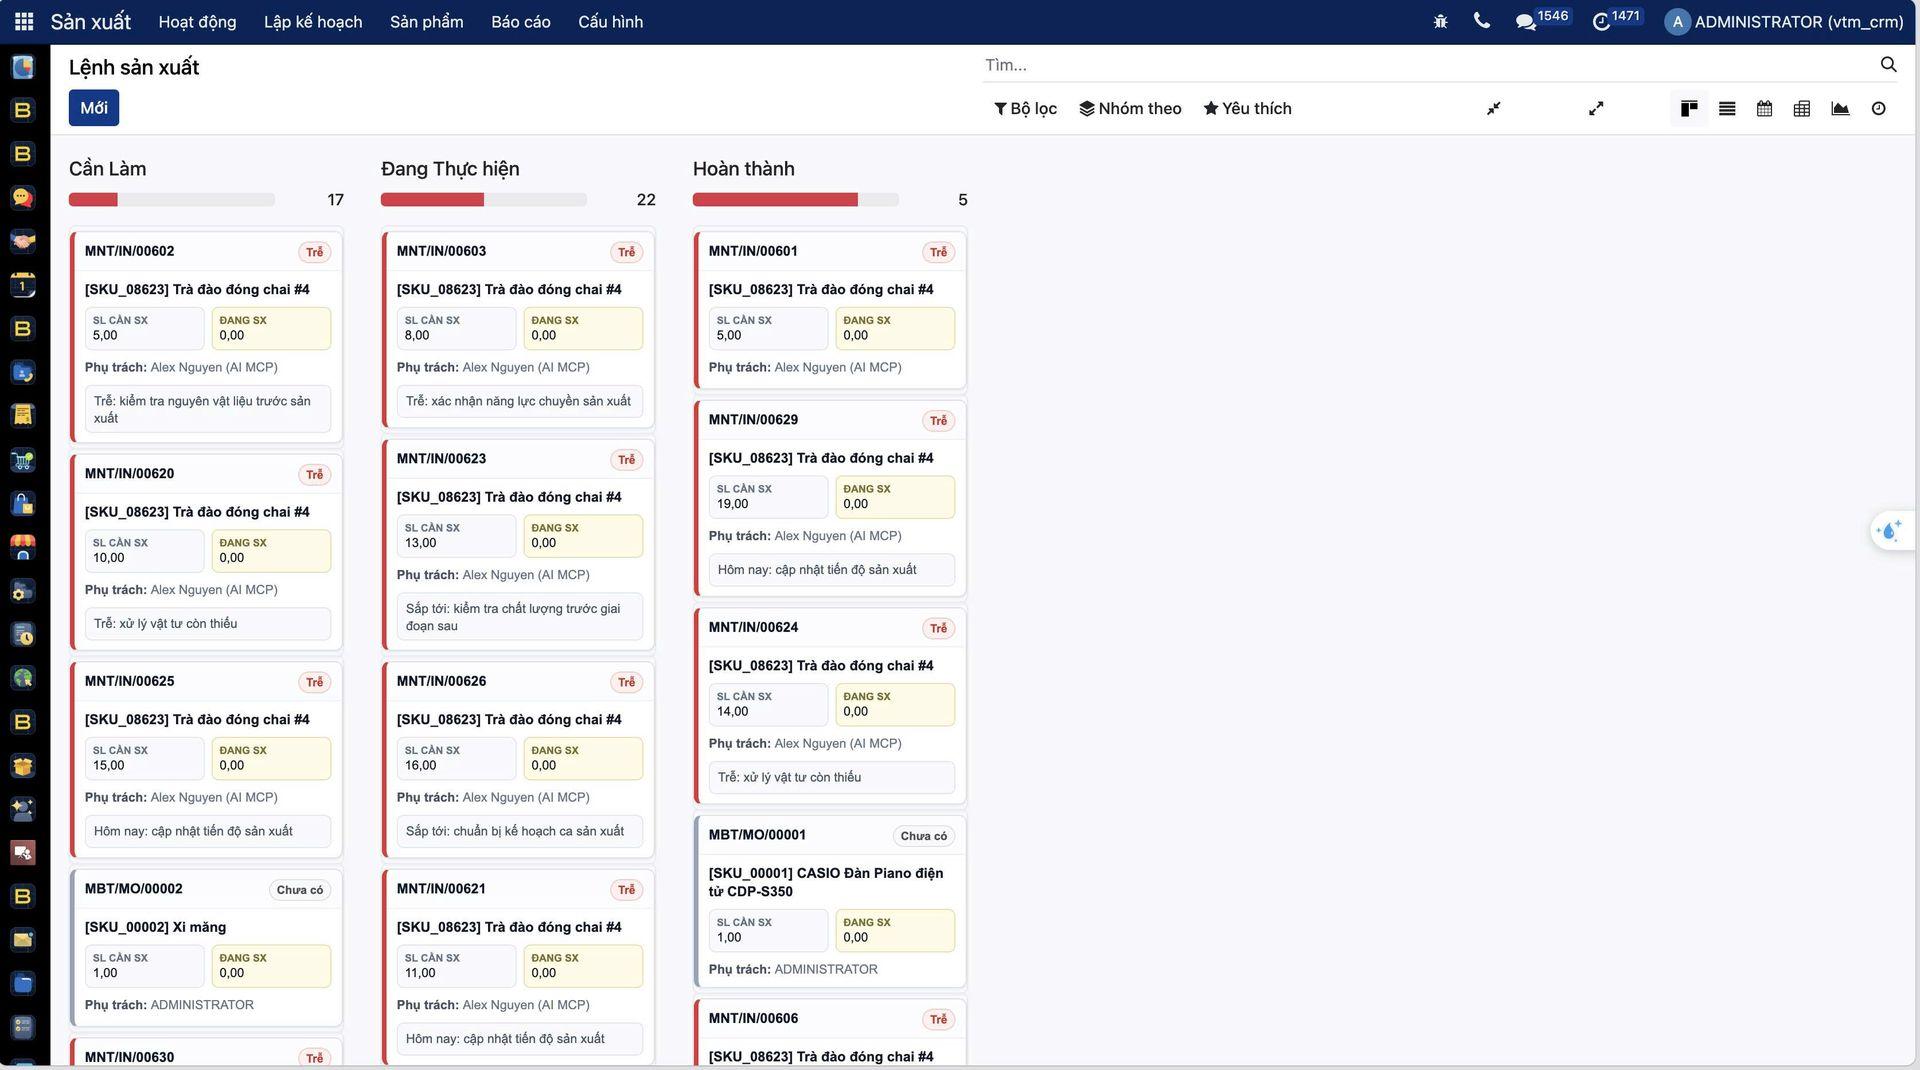Click the debug bug icon
This screenshot has width=1920, height=1070.
click(x=1440, y=21)
